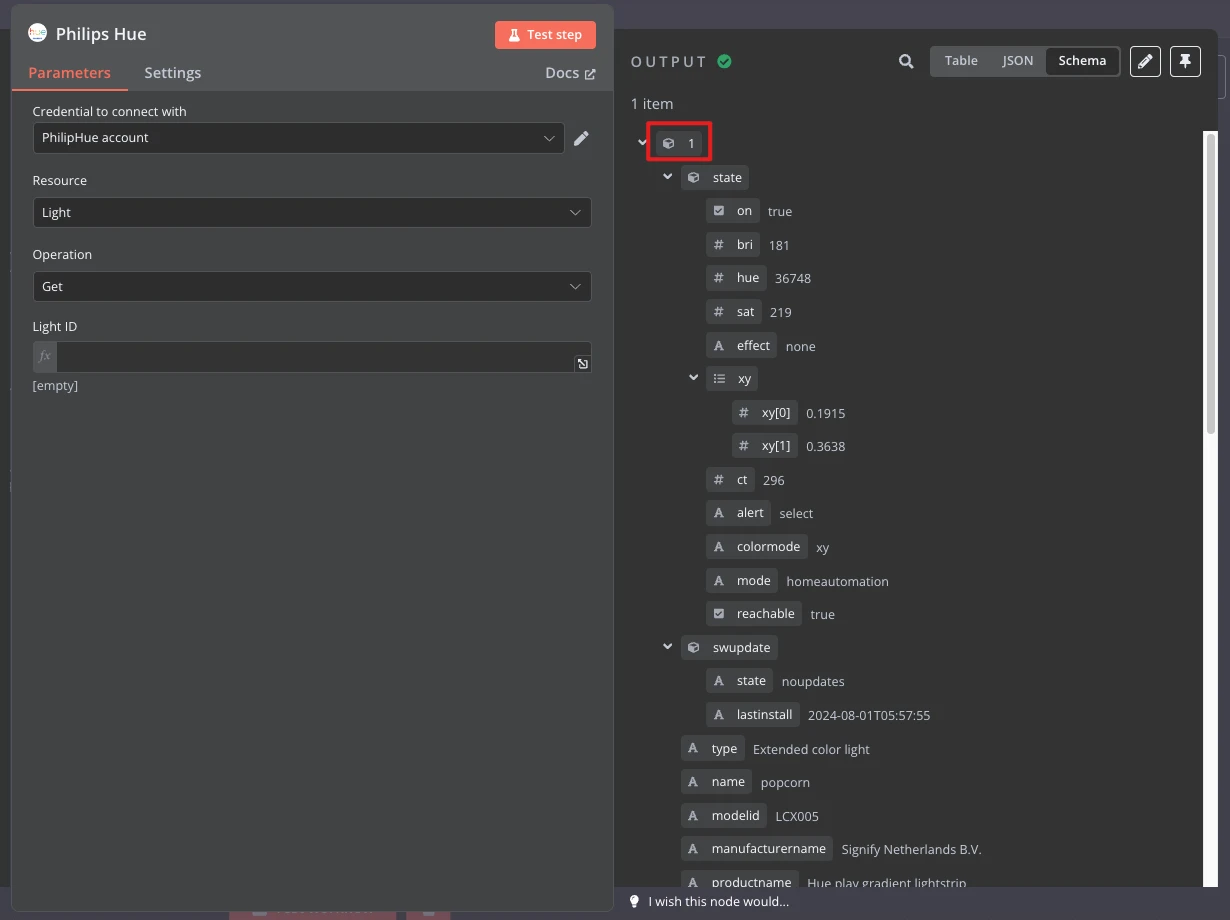Click the edit output pencil button
Viewport: 1230px width, 920px height.
pyautogui.click(x=1146, y=62)
